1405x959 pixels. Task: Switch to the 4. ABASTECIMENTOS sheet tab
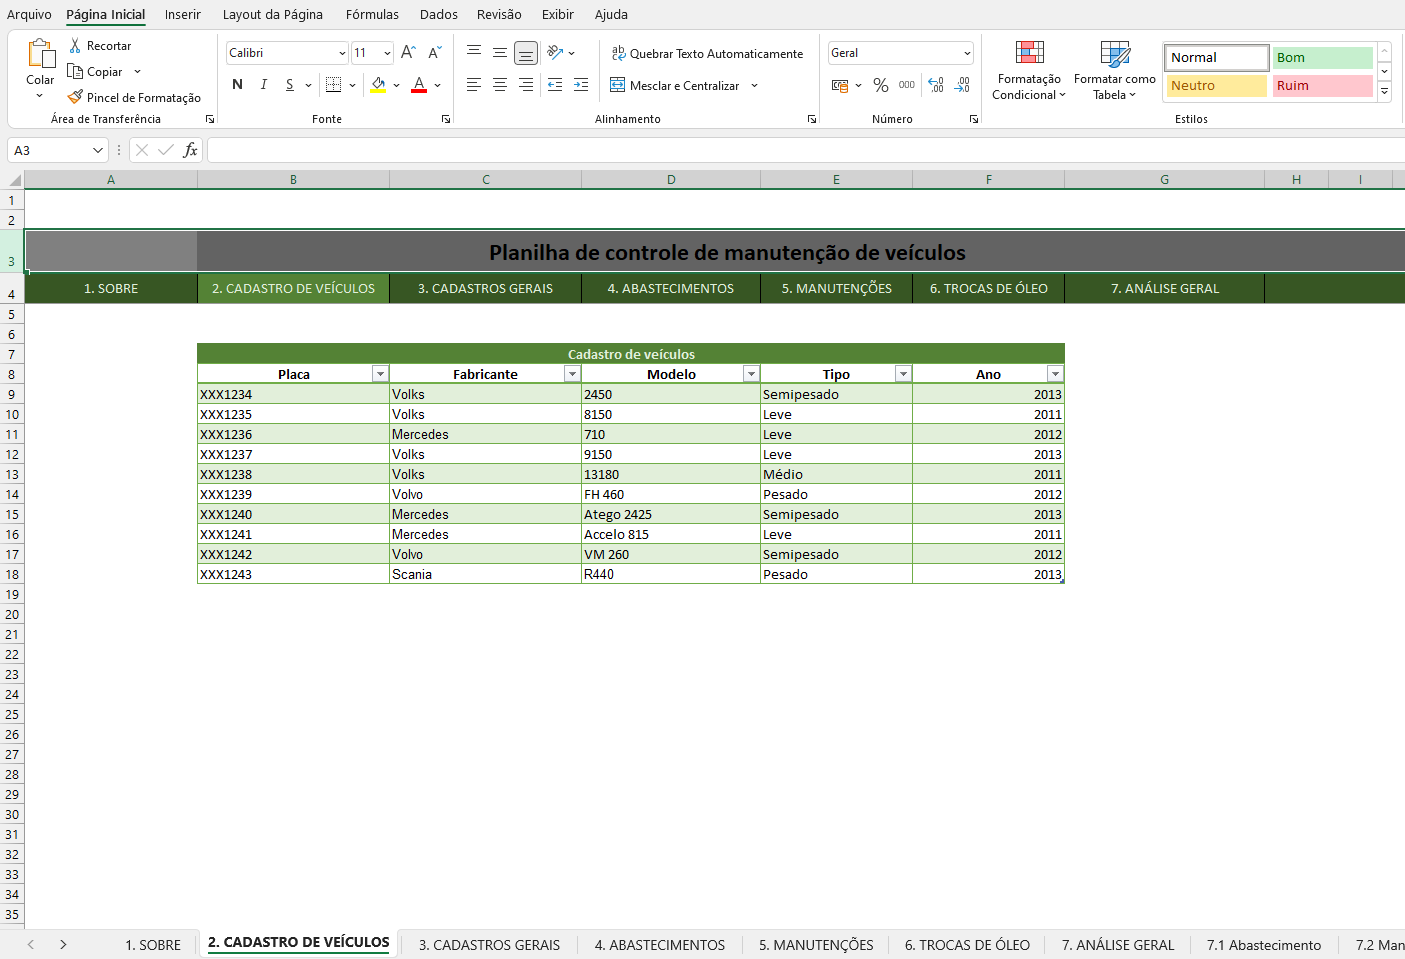659,945
